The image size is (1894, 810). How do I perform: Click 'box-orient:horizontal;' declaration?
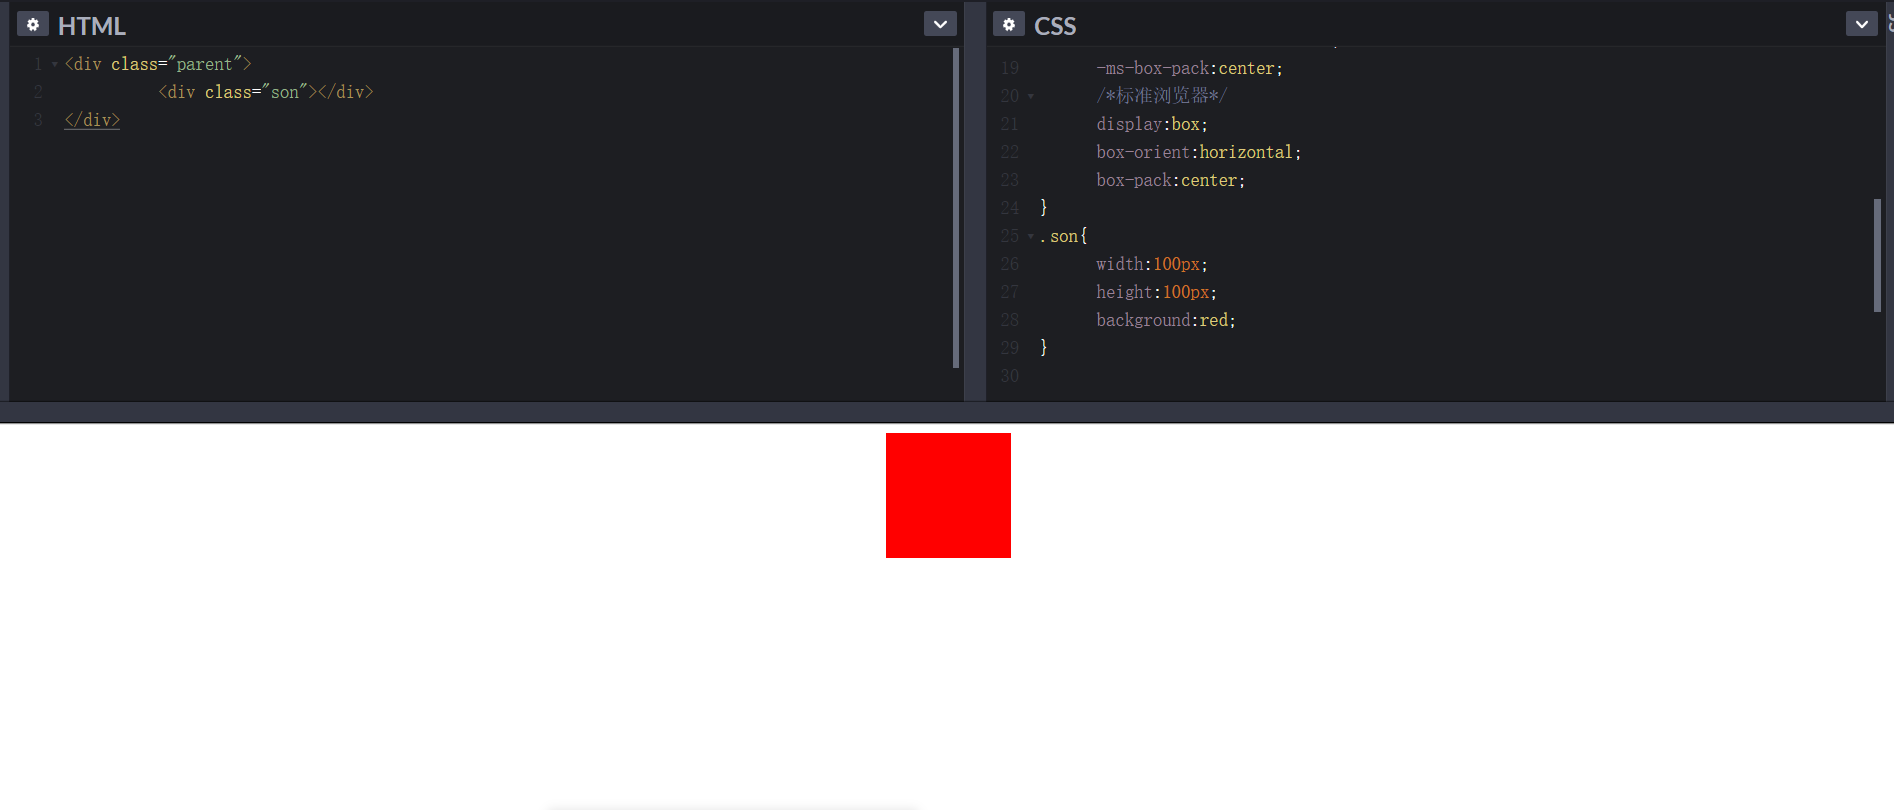coord(1199,152)
